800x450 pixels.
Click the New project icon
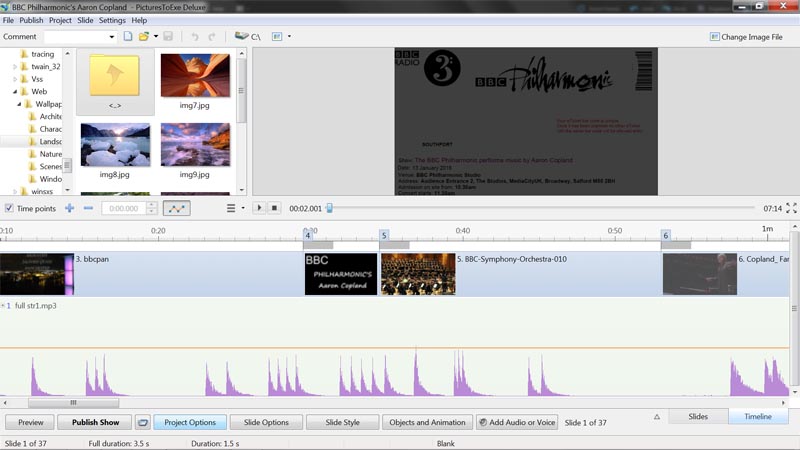(x=128, y=36)
